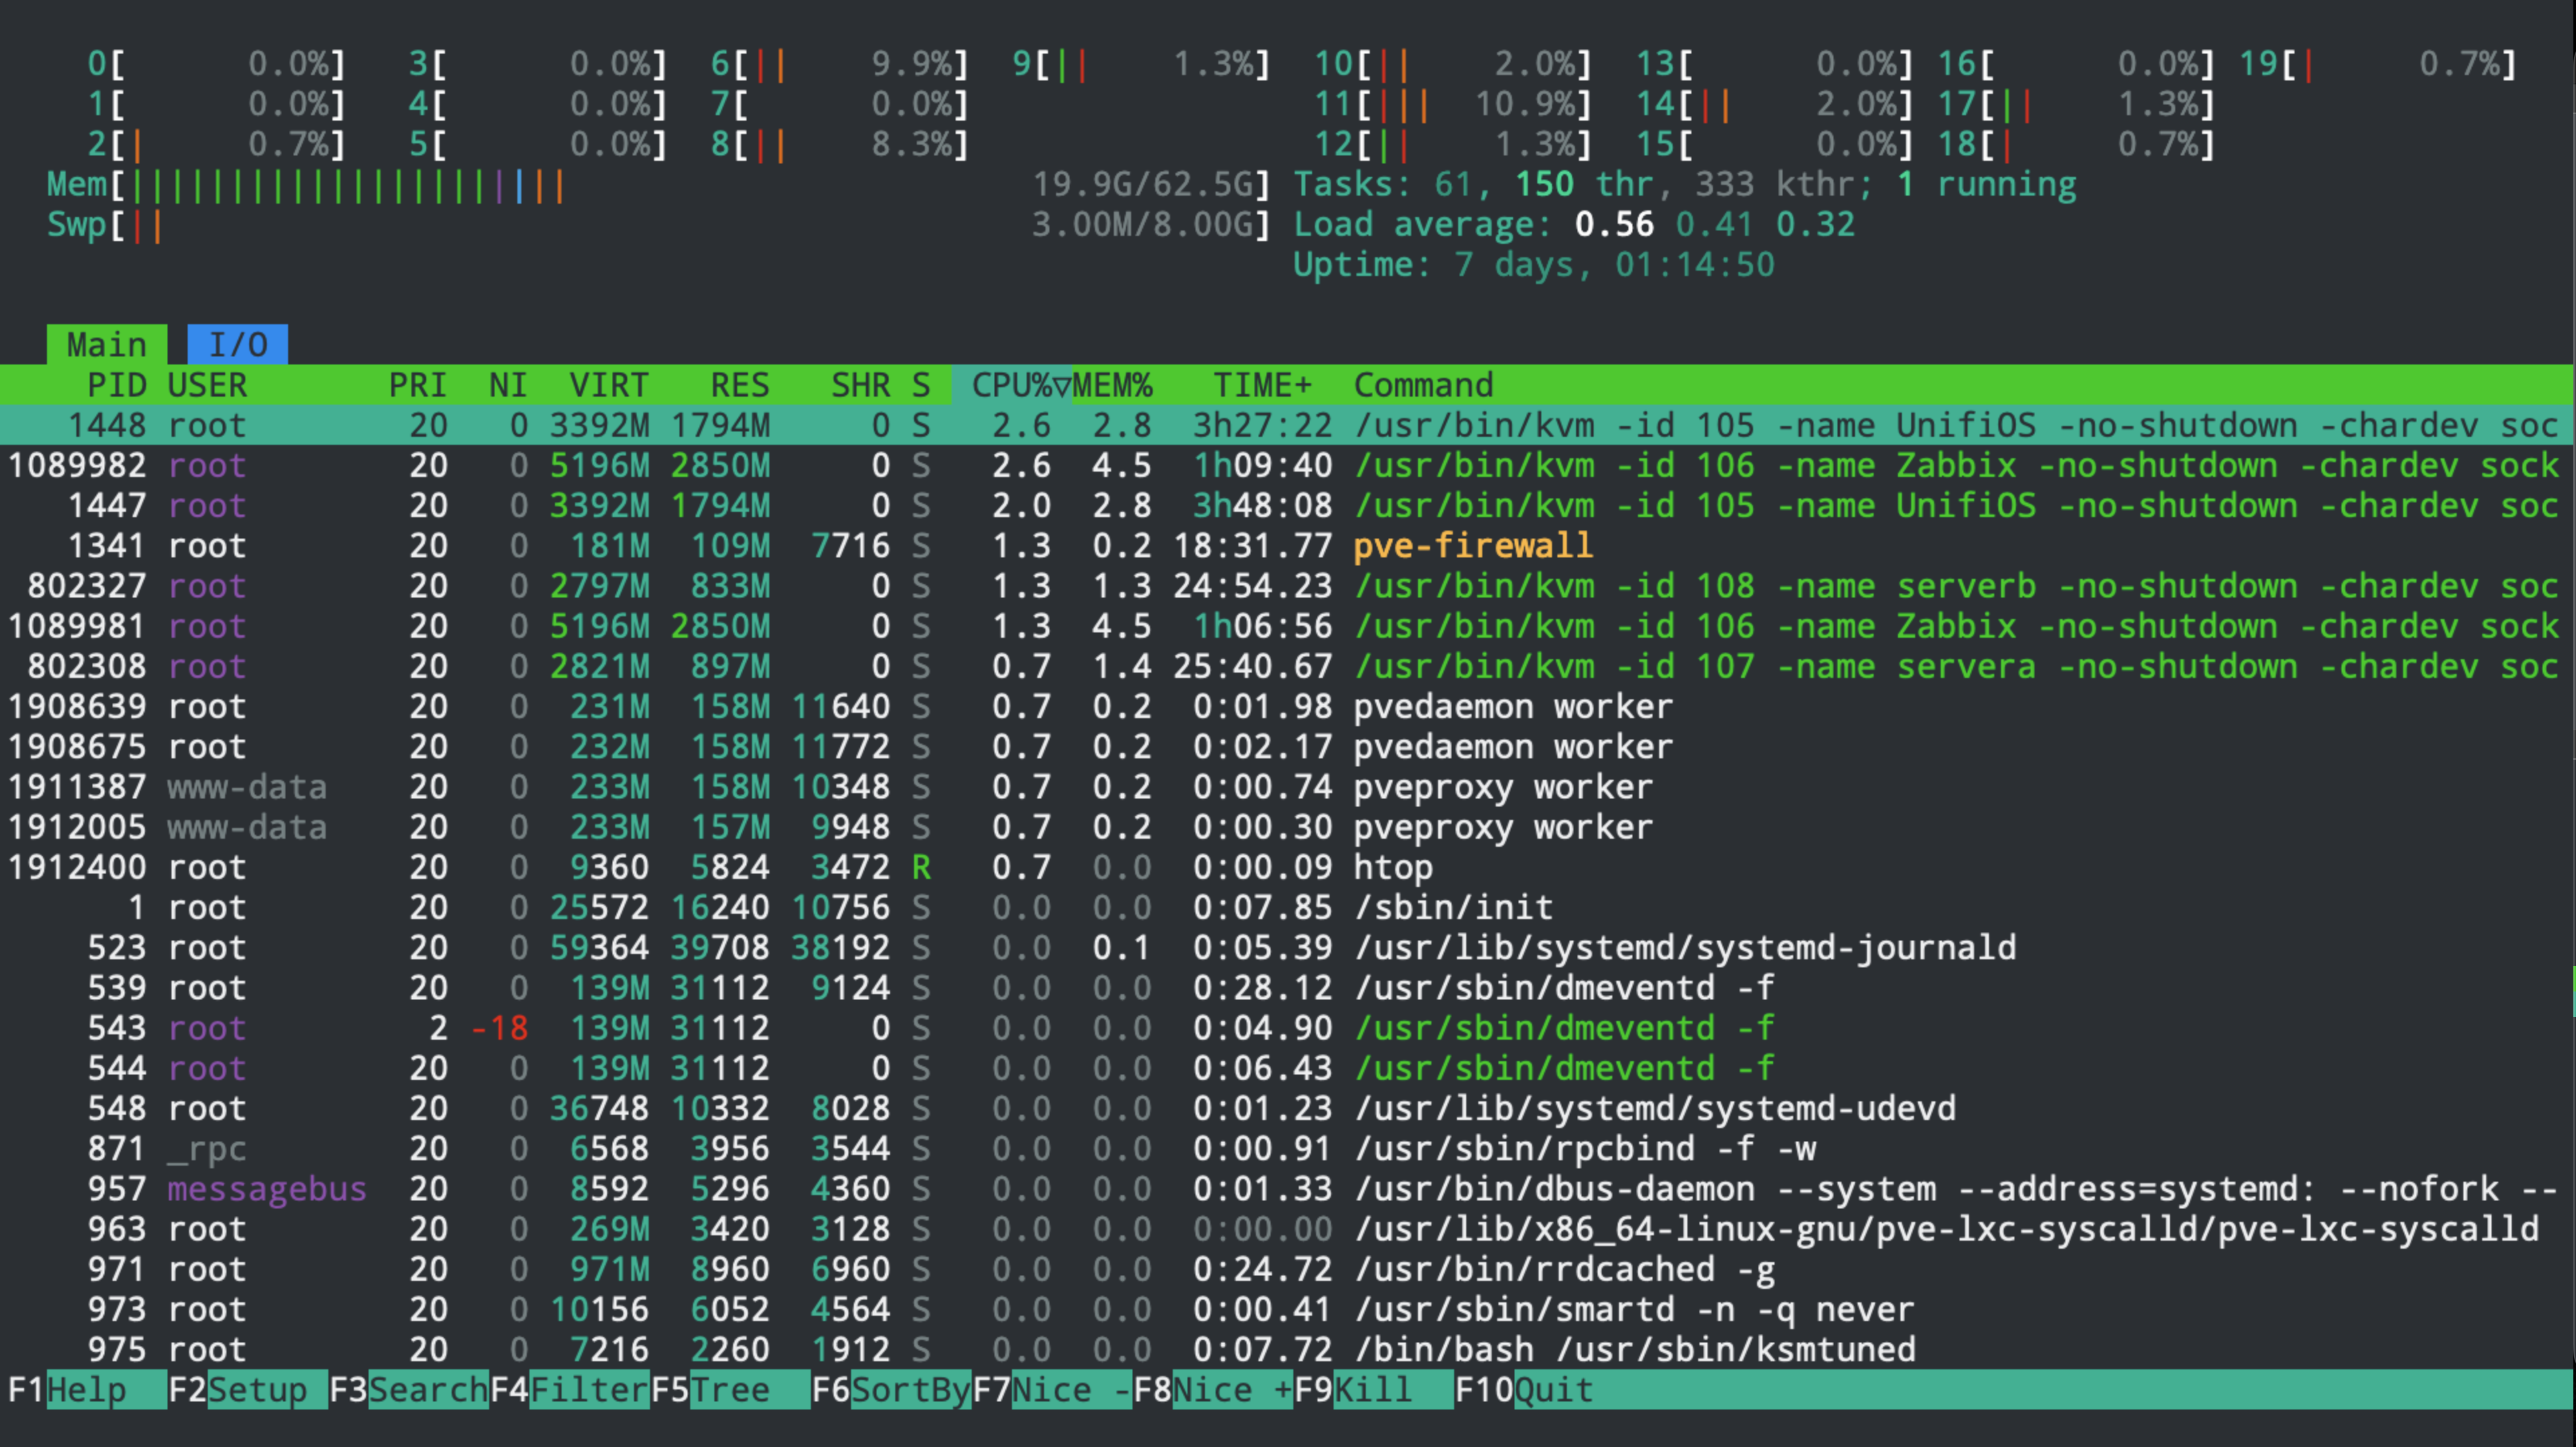Click F9 Kill button

(1374, 1390)
